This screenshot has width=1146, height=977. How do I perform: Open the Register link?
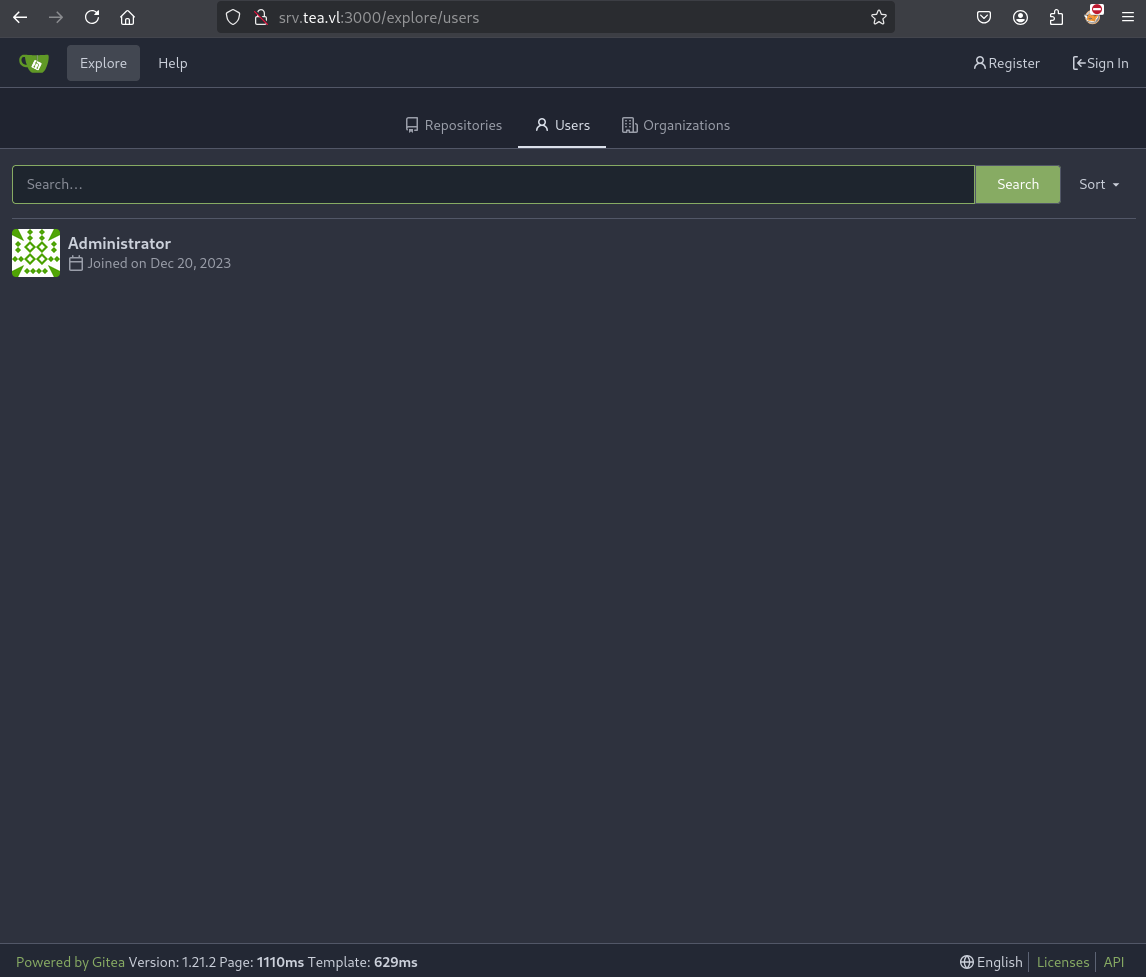pos(1006,63)
